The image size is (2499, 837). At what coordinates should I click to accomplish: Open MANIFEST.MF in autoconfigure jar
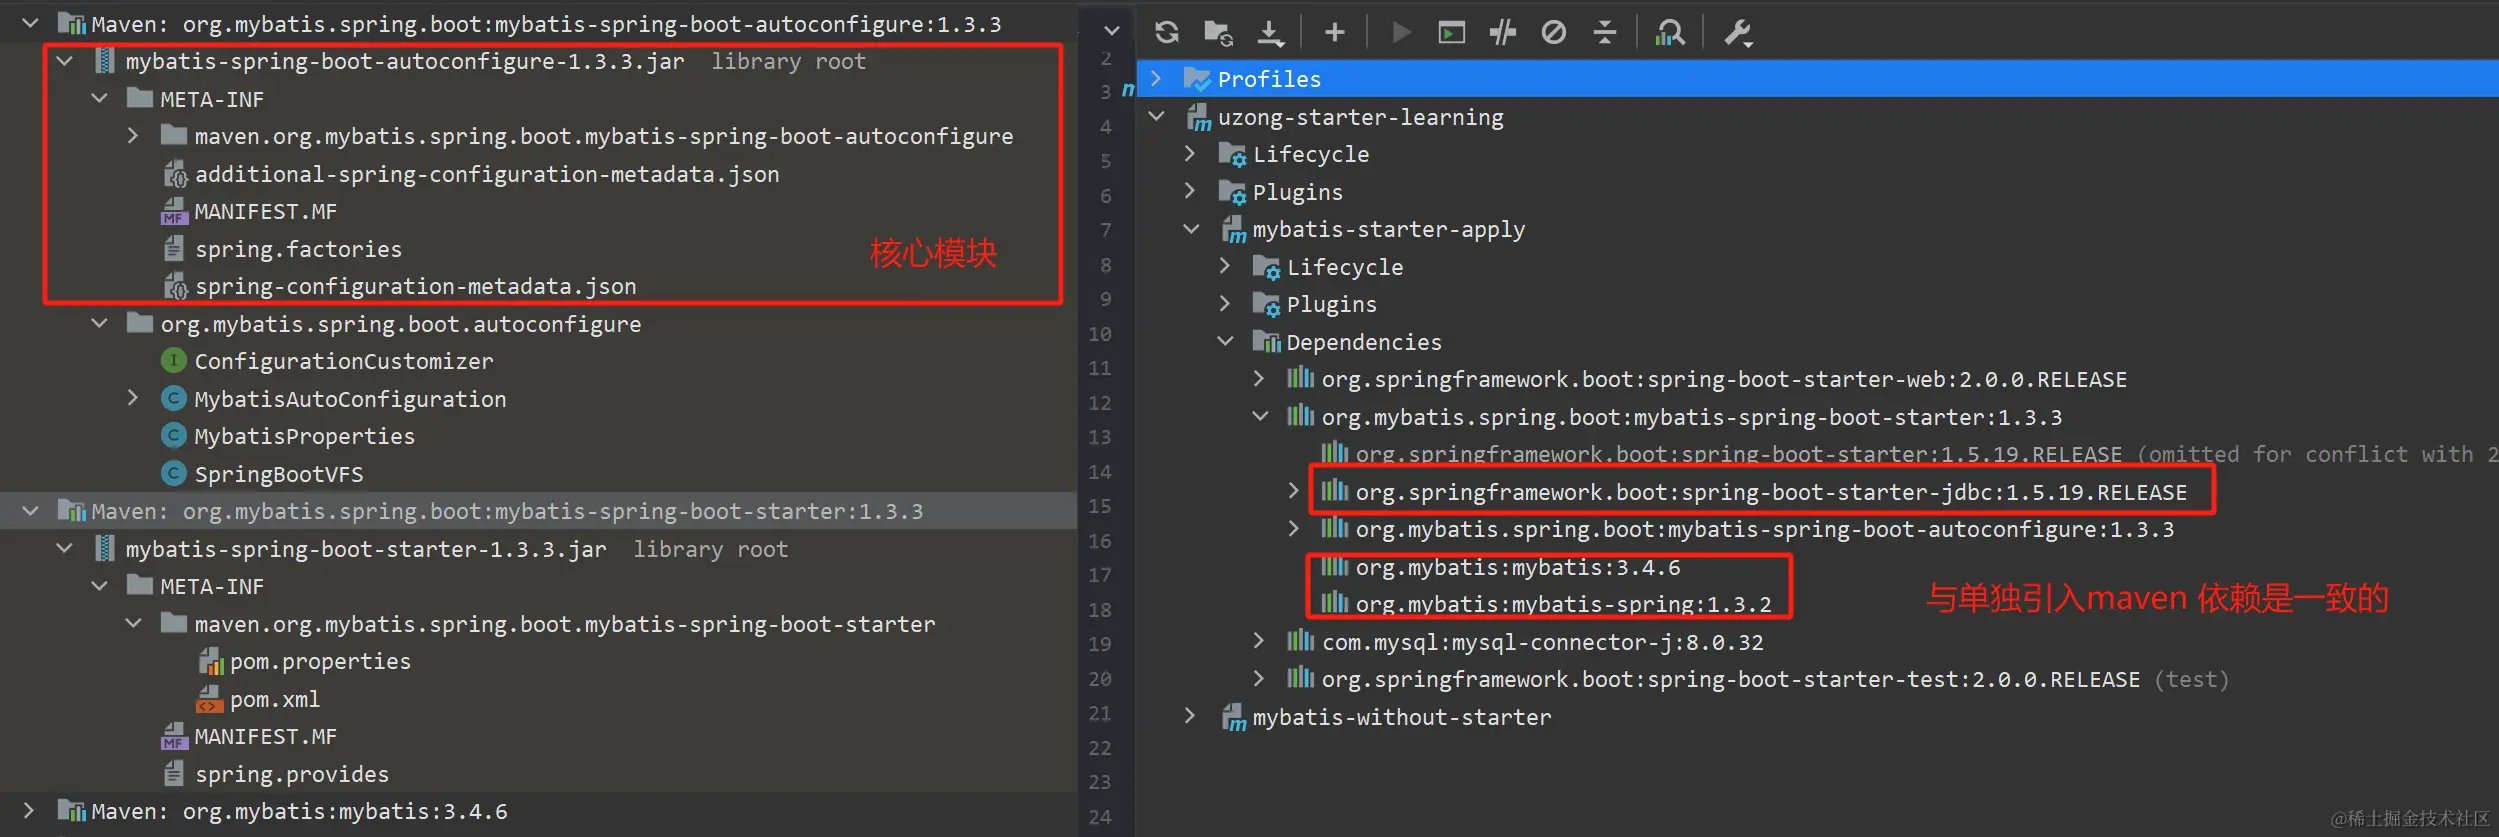[x=265, y=211]
